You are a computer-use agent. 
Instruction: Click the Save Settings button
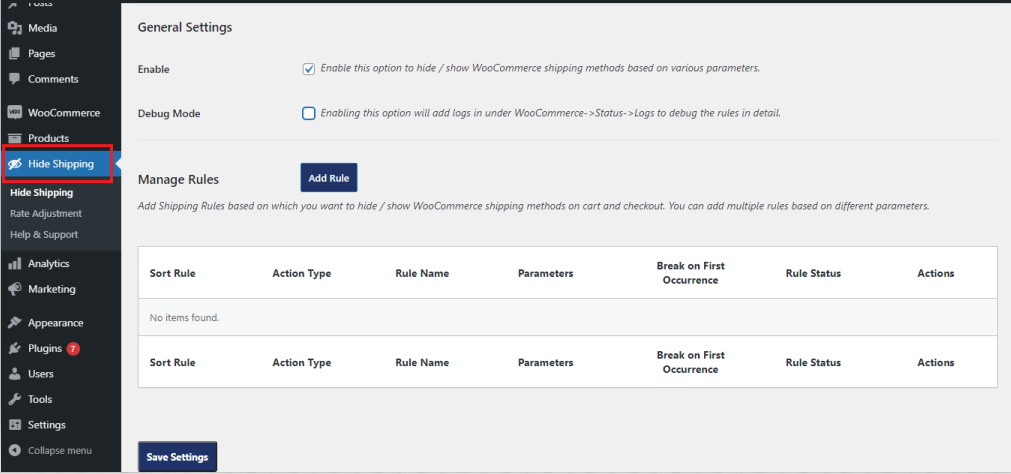coord(177,457)
